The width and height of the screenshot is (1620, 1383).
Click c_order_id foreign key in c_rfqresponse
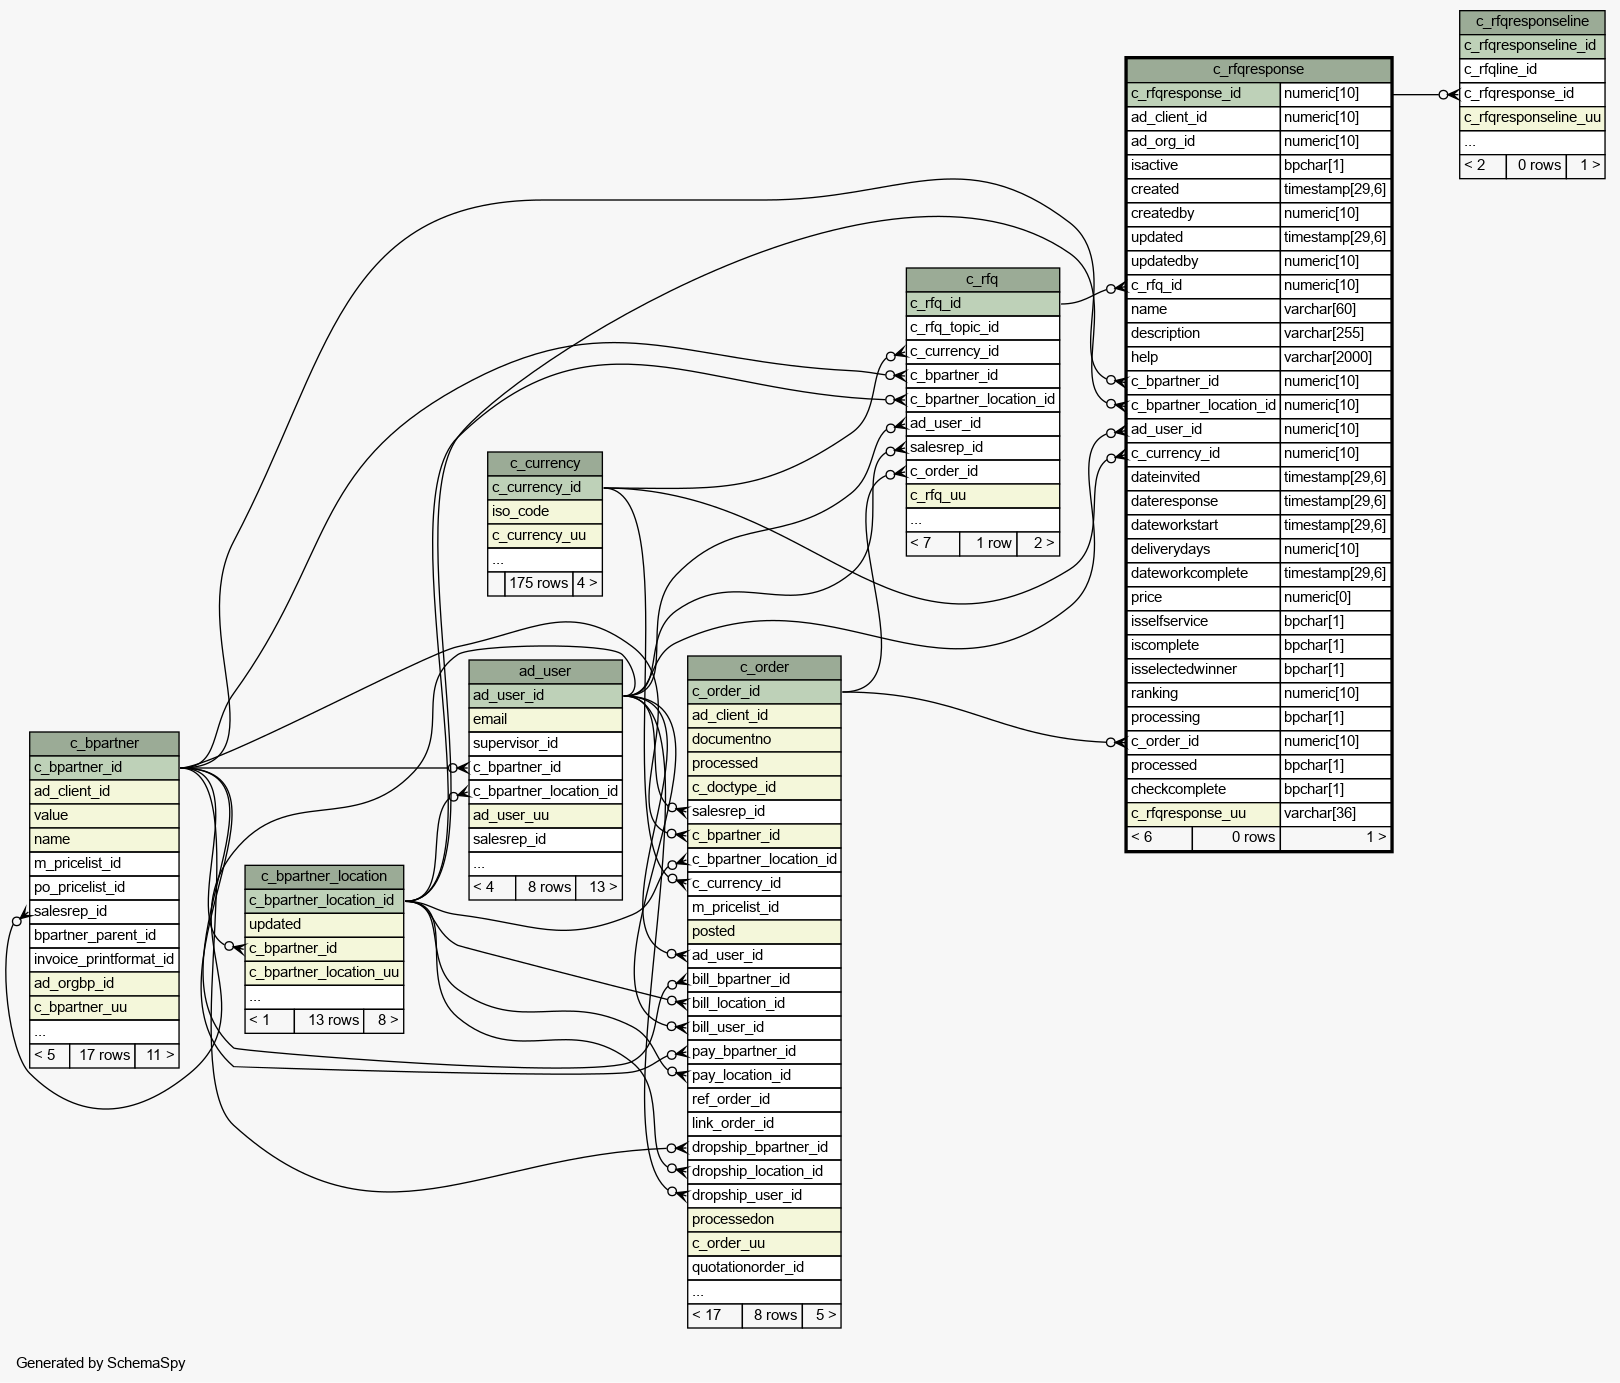(x=1203, y=742)
